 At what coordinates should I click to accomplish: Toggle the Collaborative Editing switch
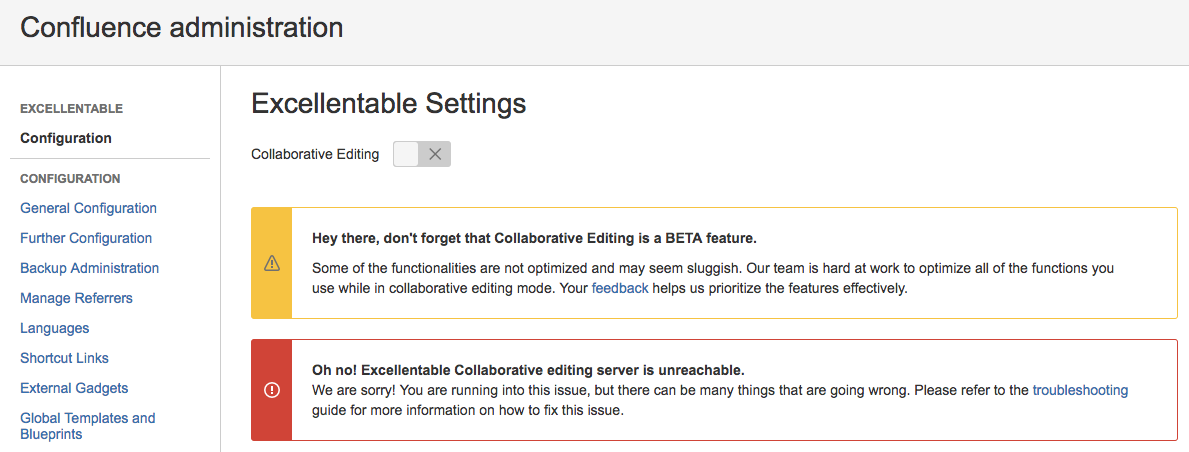tap(422, 154)
